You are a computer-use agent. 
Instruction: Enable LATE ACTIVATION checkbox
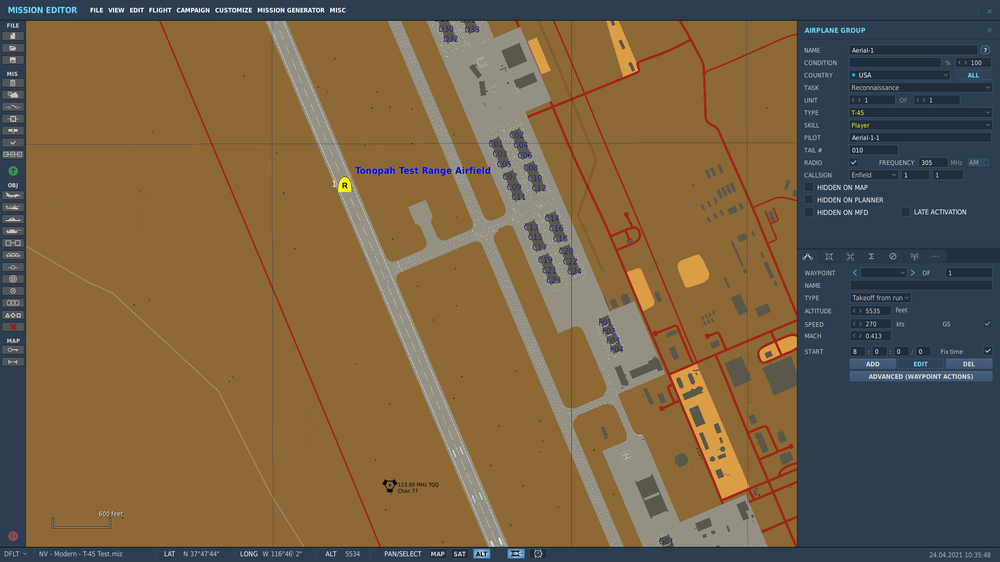tap(906, 212)
